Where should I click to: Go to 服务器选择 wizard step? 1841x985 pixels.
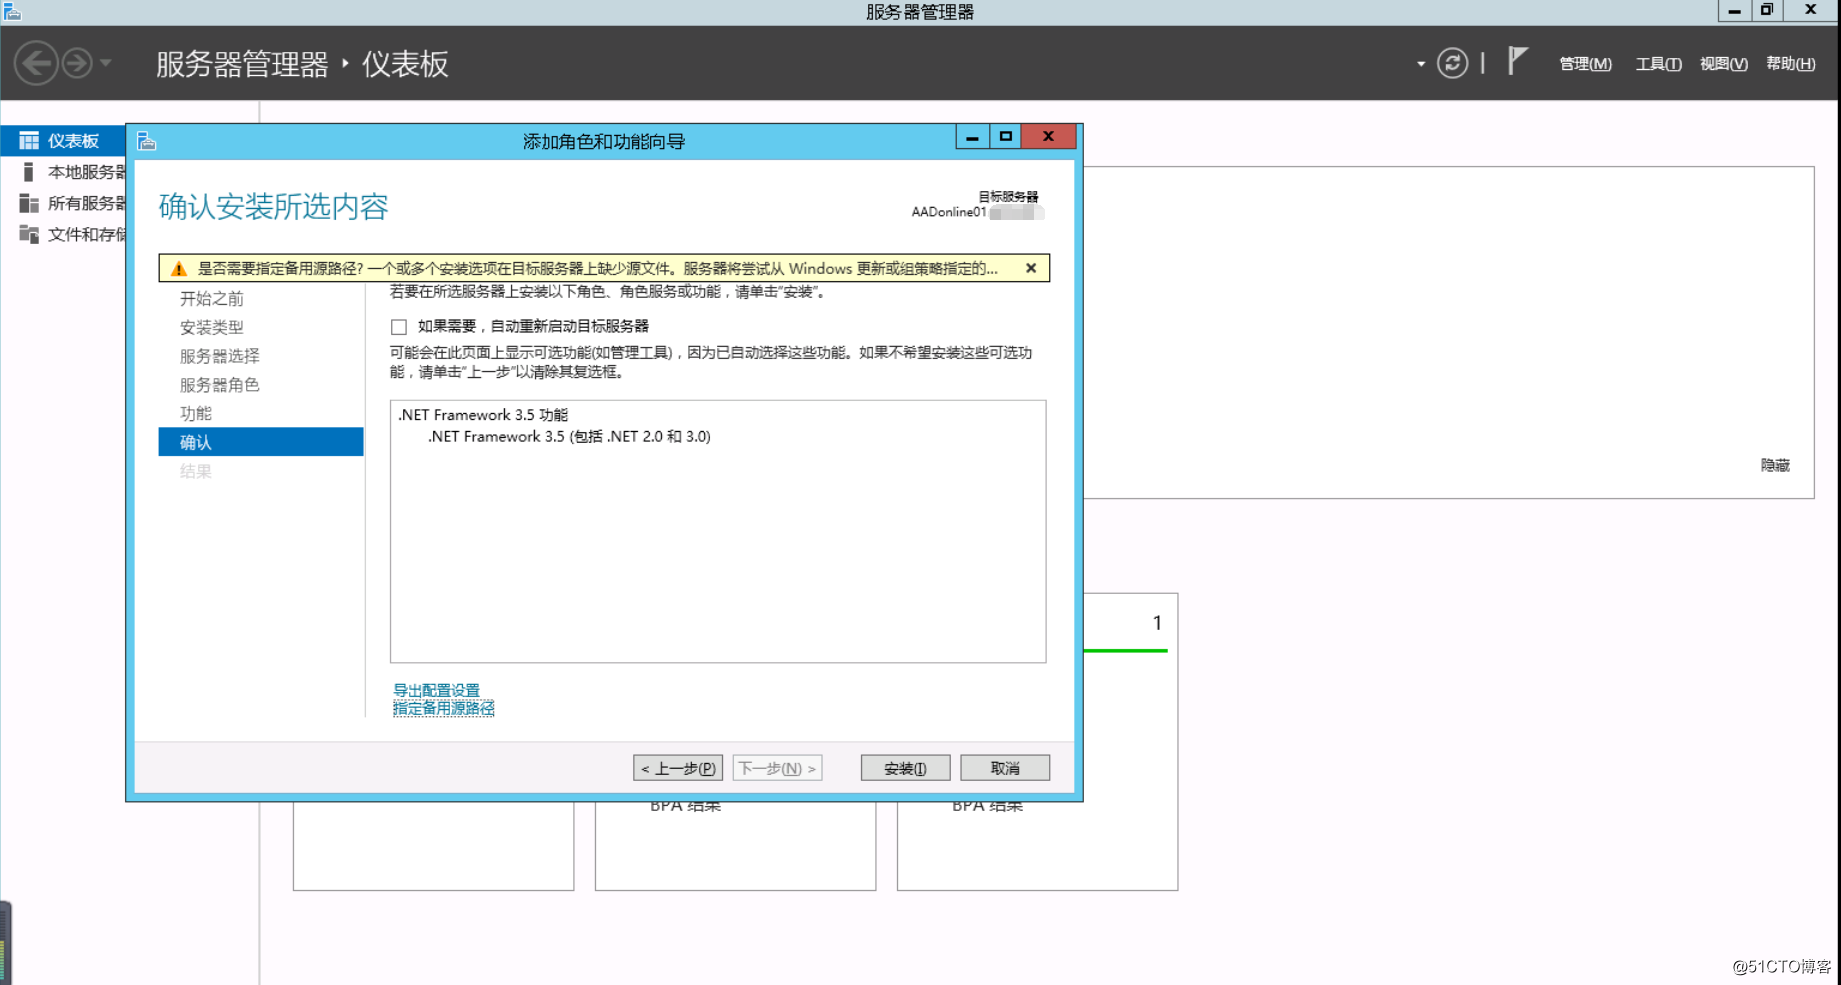click(x=219, y=356)
